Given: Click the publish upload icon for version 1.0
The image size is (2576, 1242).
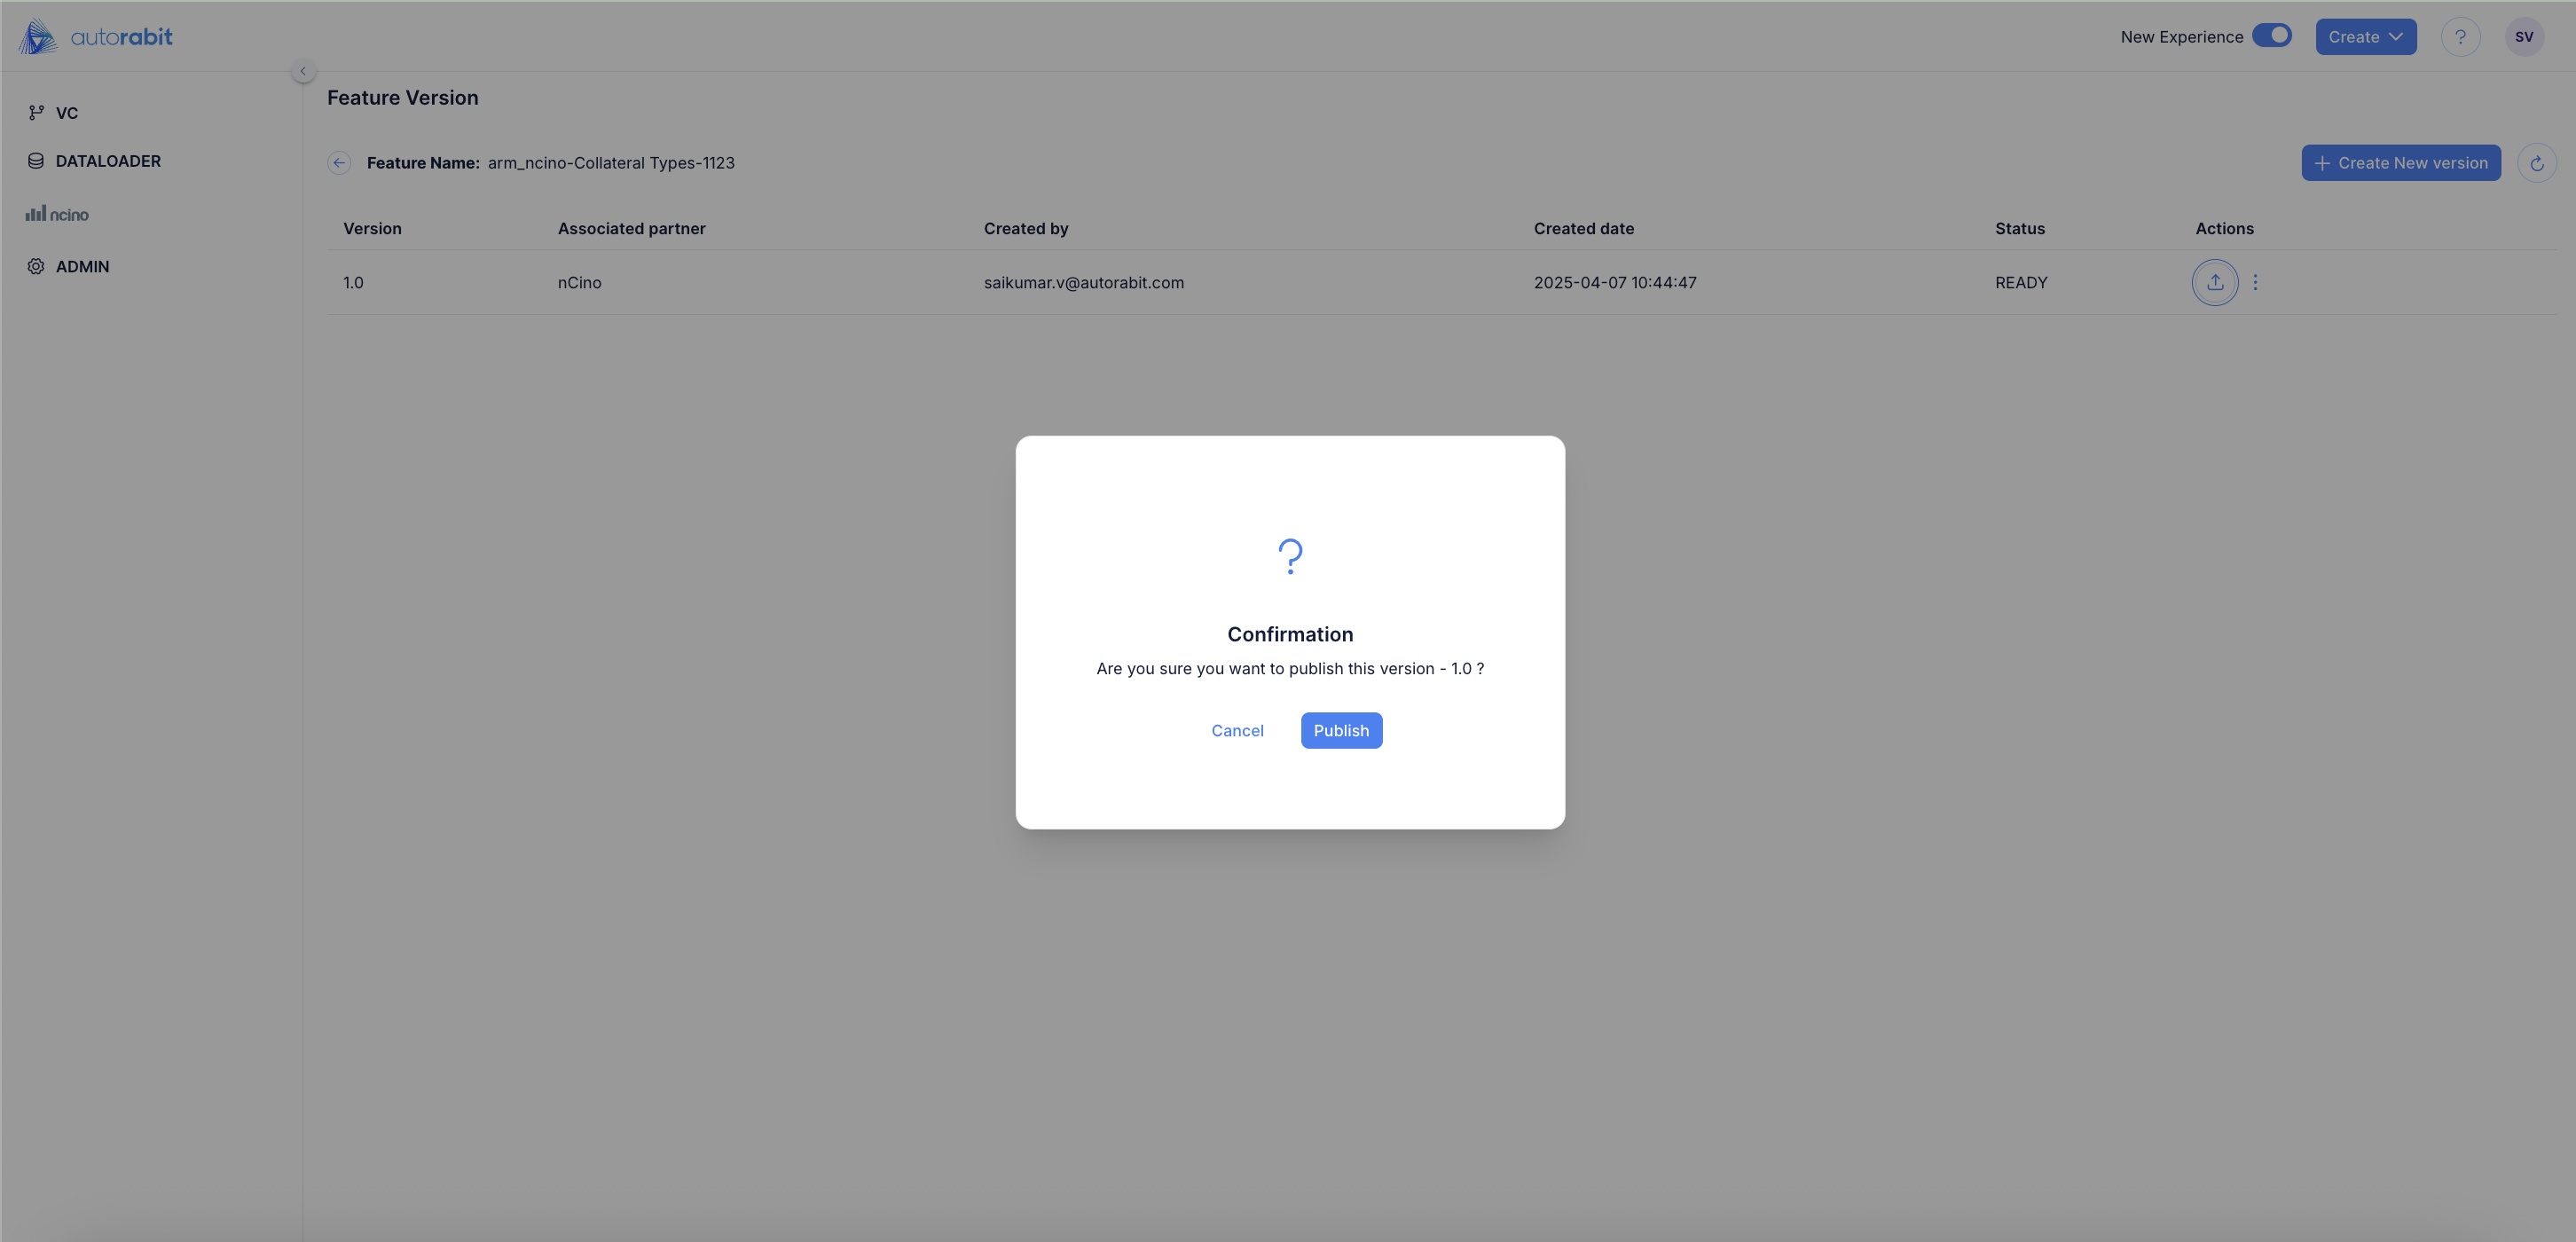Looking at the screenshot, I should coord(2214,282).
